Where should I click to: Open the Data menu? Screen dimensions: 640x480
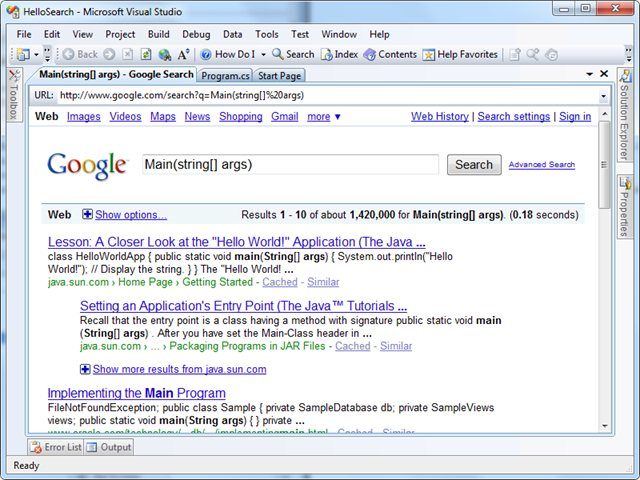point(233,34)
